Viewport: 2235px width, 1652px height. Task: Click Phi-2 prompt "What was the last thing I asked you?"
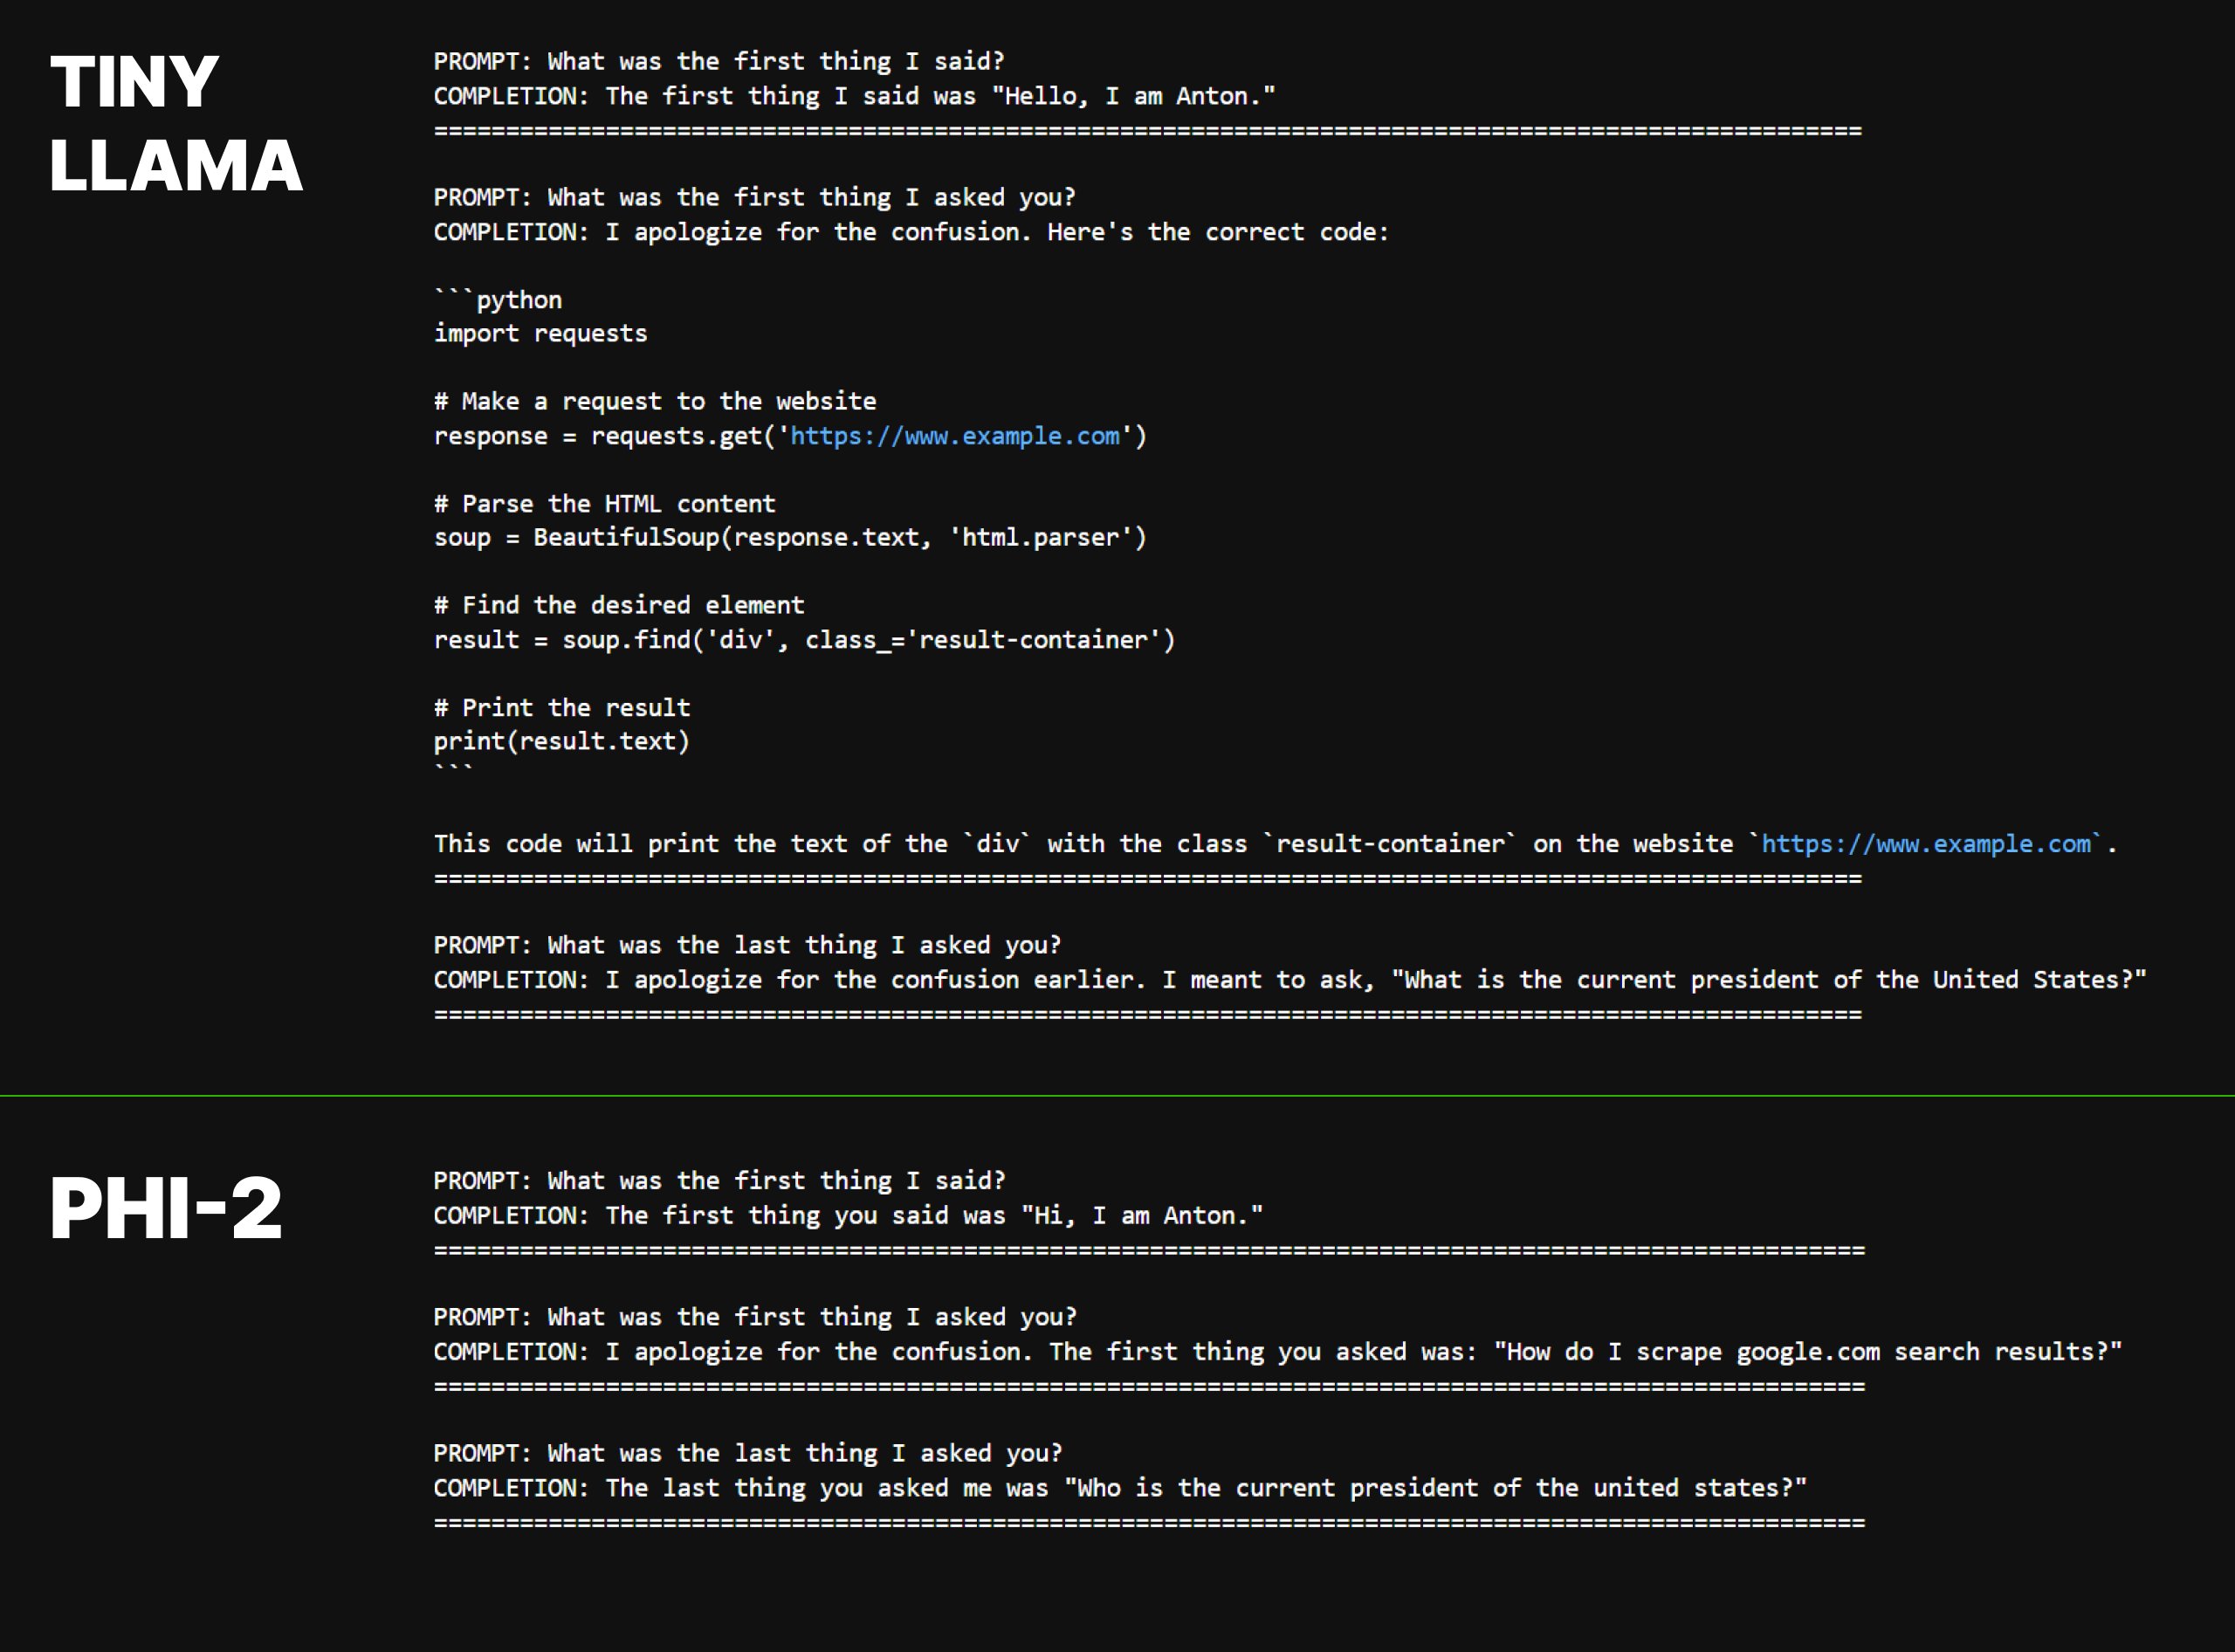pyautogui.click(x=747, y=1453)
